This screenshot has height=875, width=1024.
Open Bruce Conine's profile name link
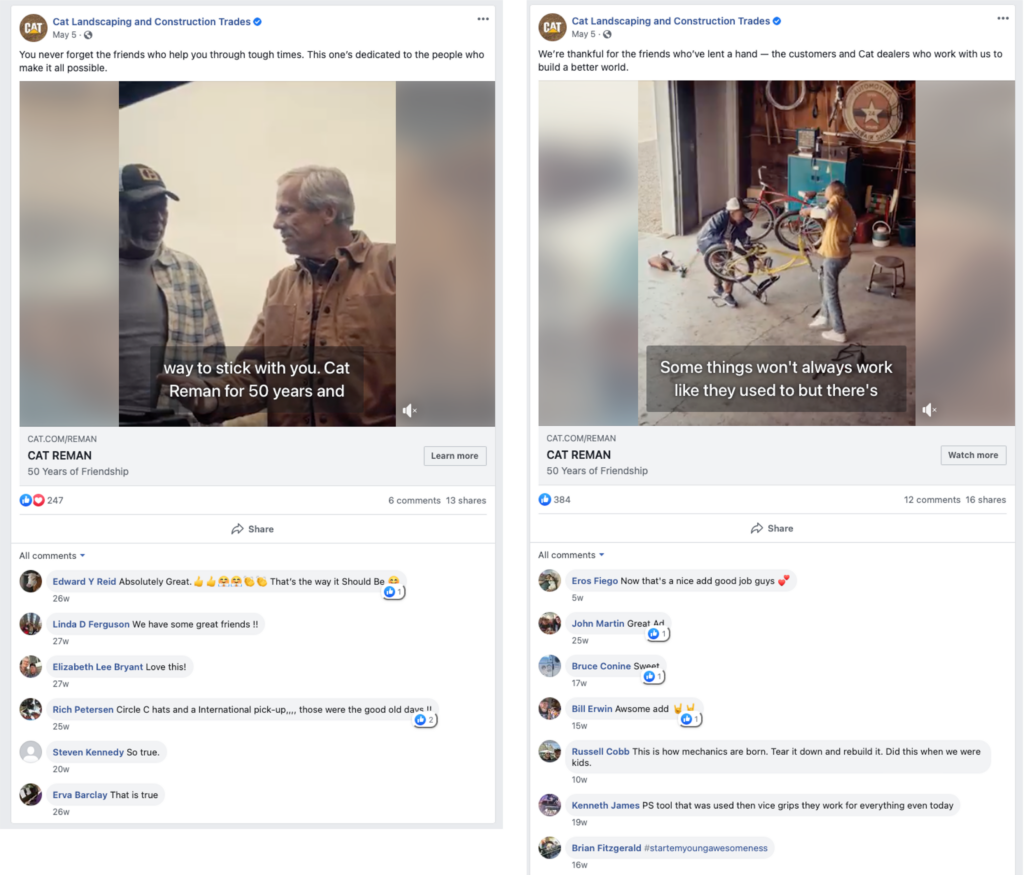[x=601, y=666]
